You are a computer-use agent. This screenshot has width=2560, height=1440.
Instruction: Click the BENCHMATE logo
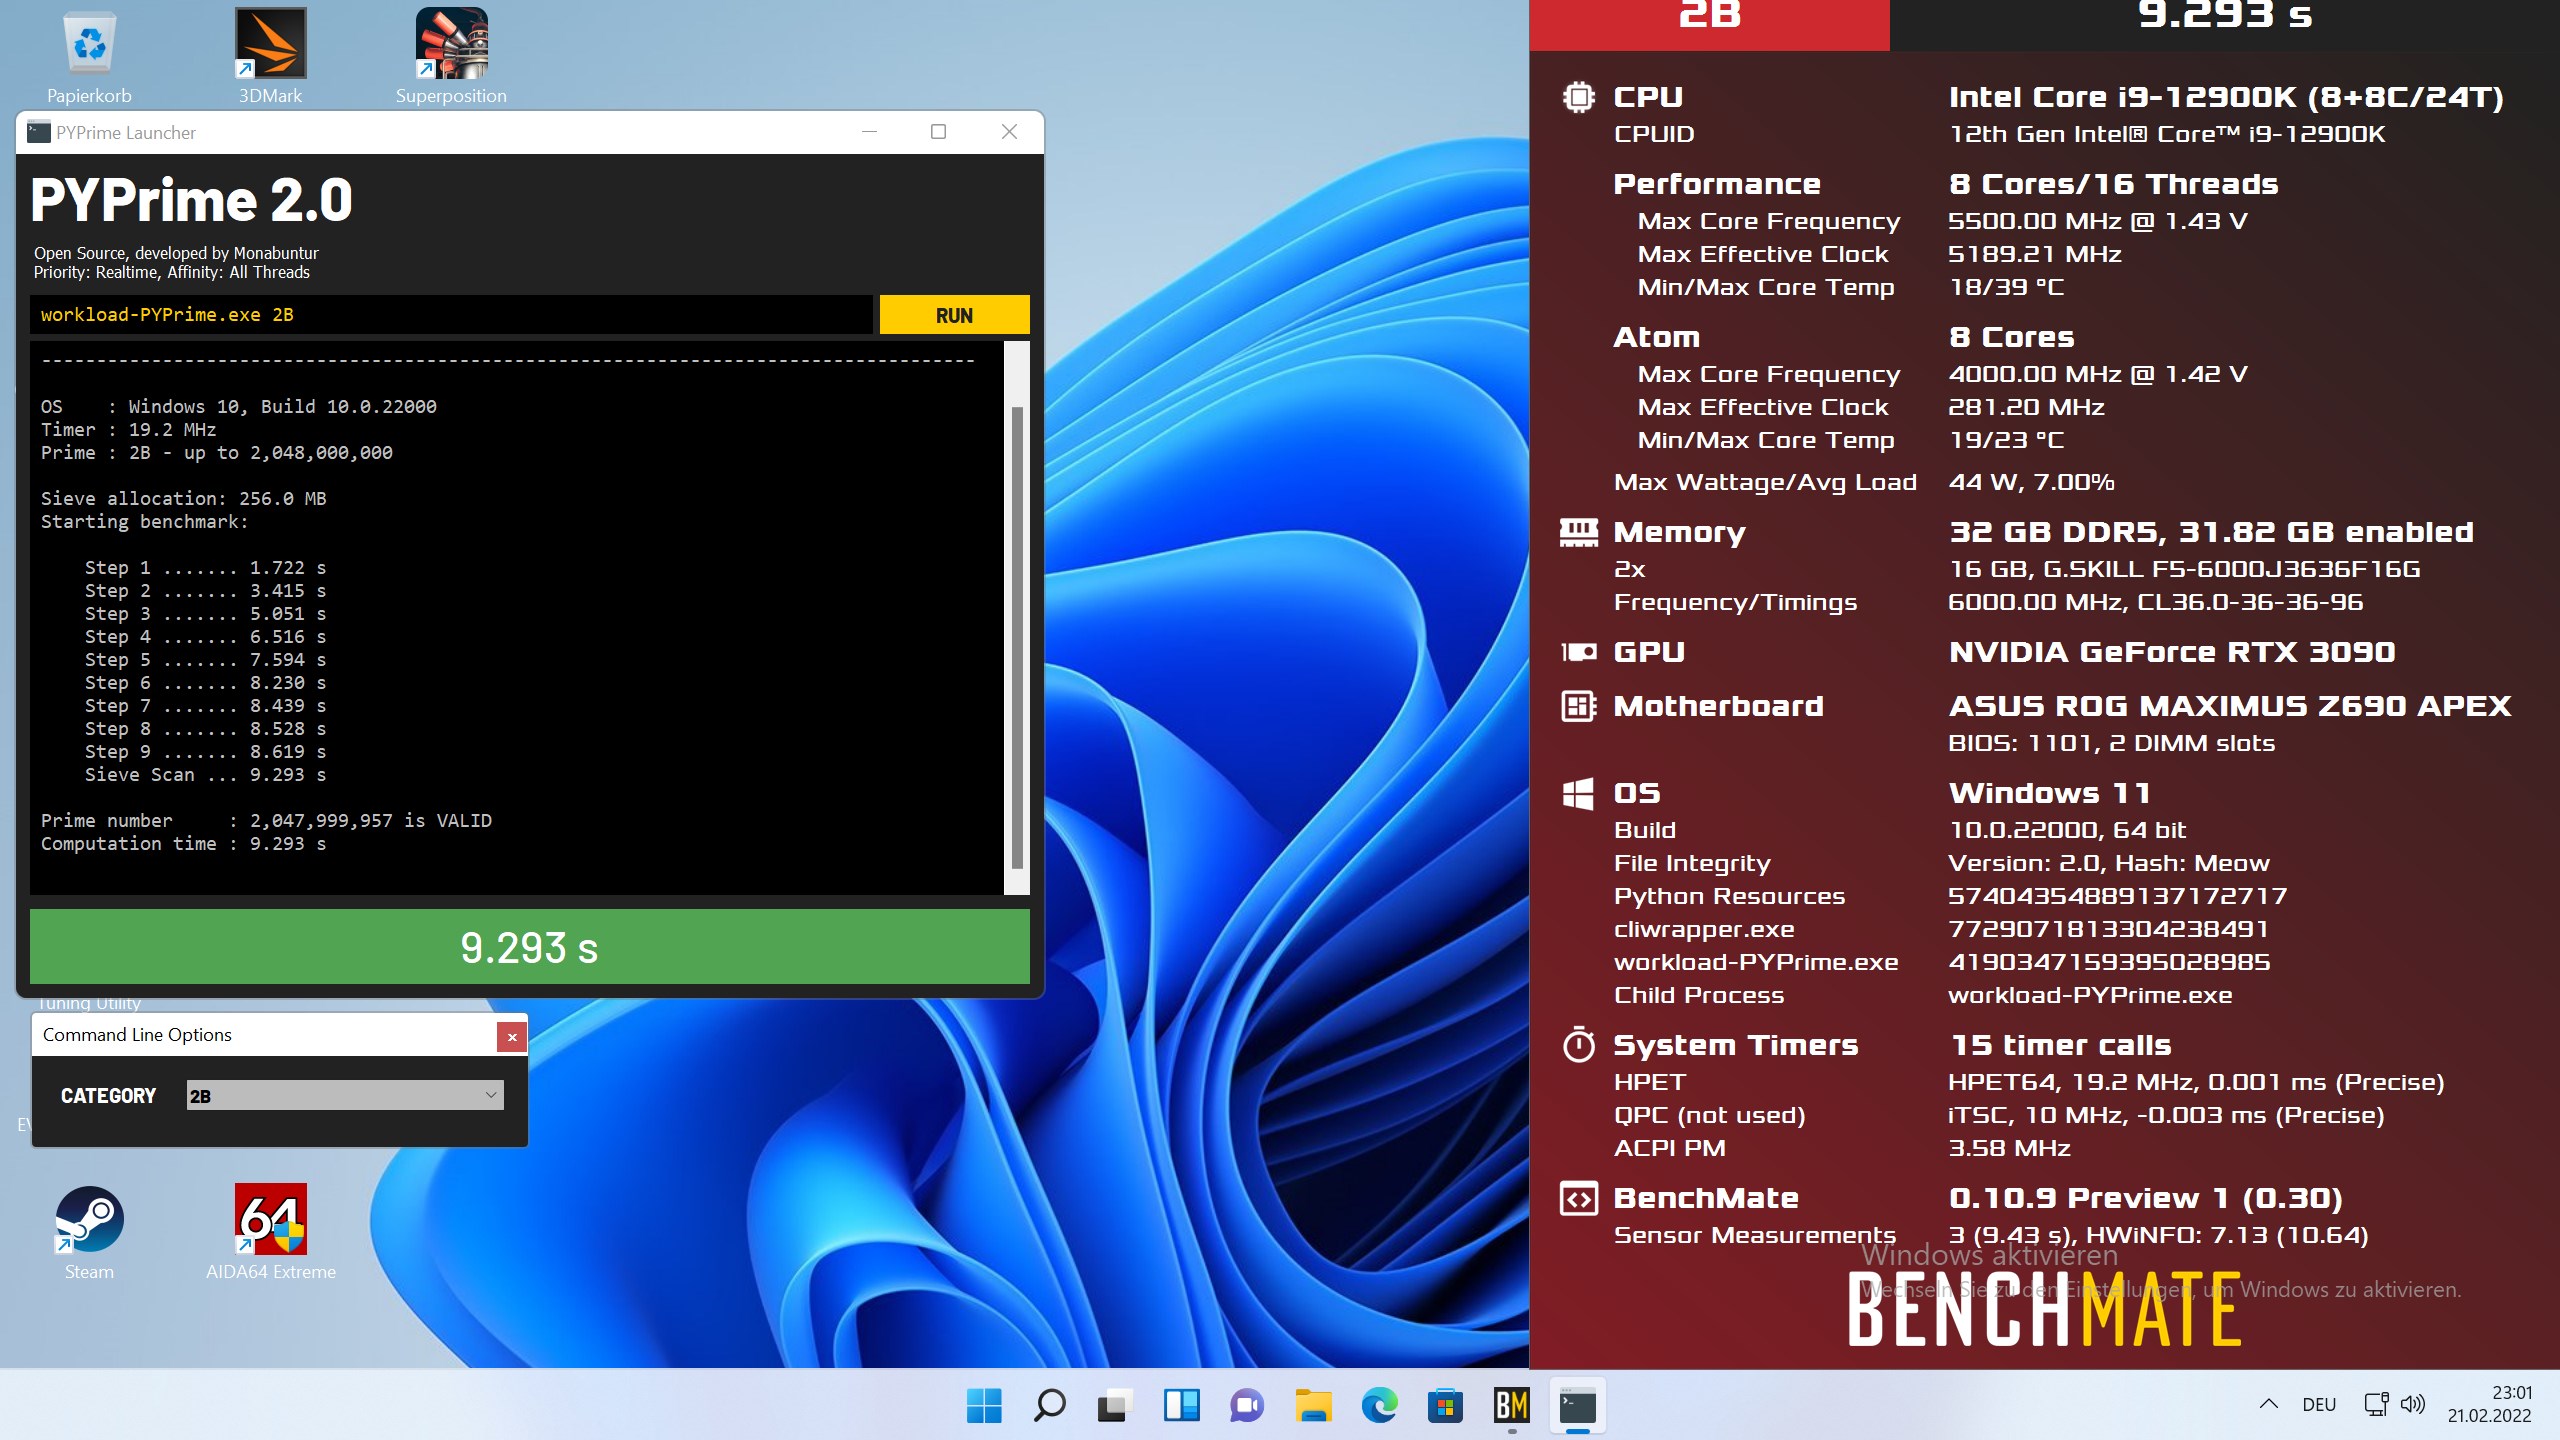[x=2044, y=1309]
